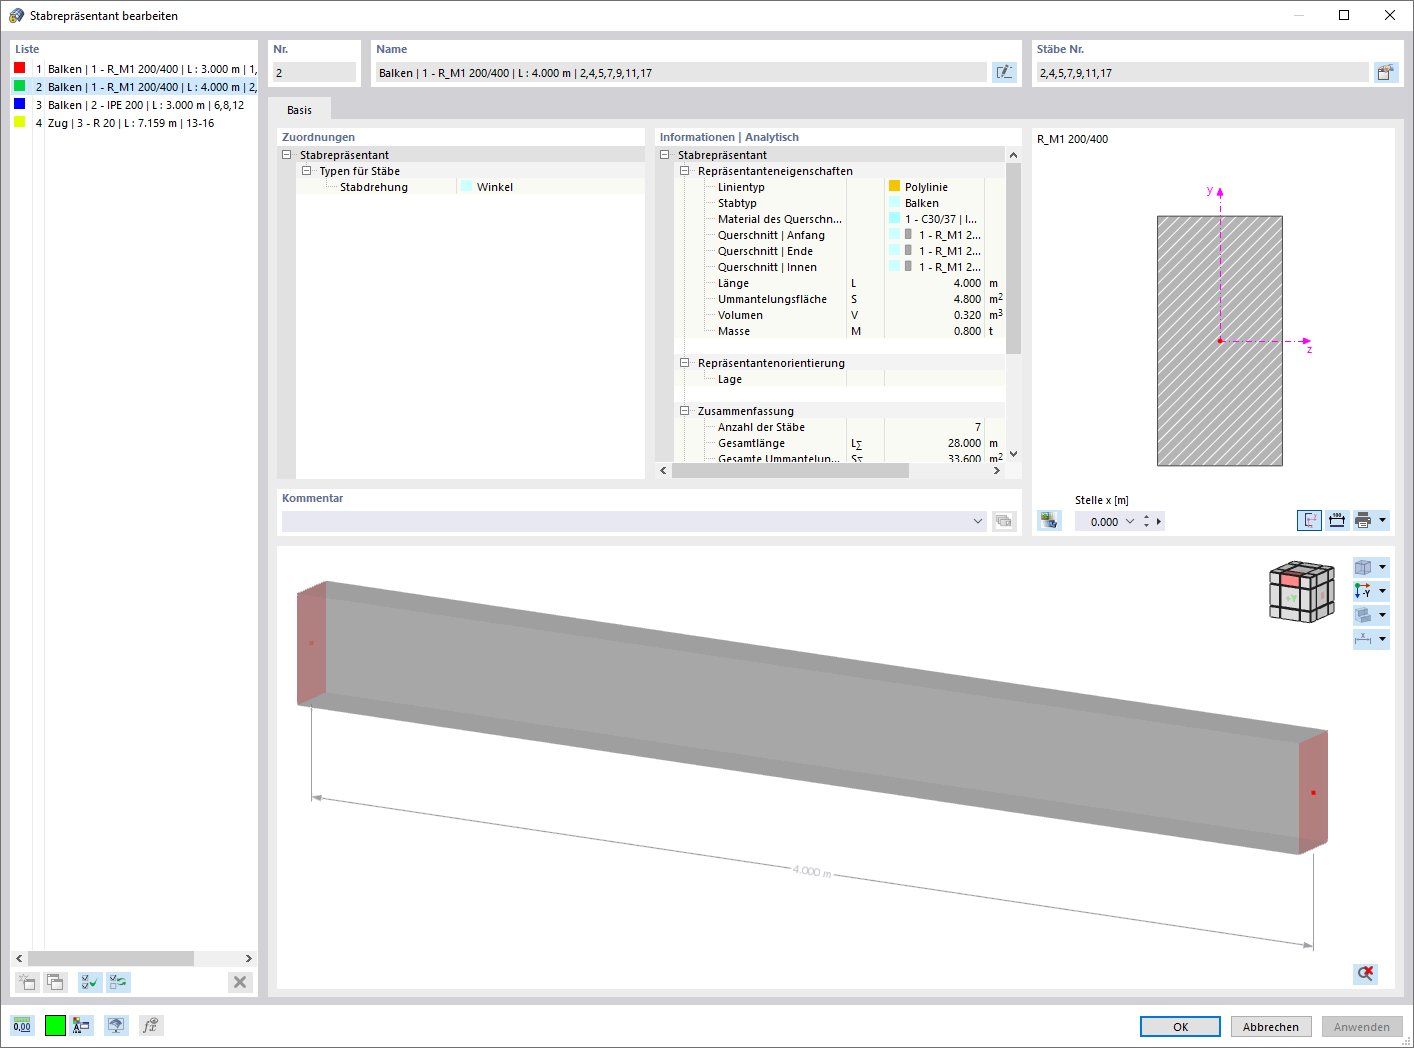Image resolution: width=1414 pixels, height=1048 pixels.
Task: Collapse Stabrepräsentant under Informationen
Action: (x=665, y=155)
